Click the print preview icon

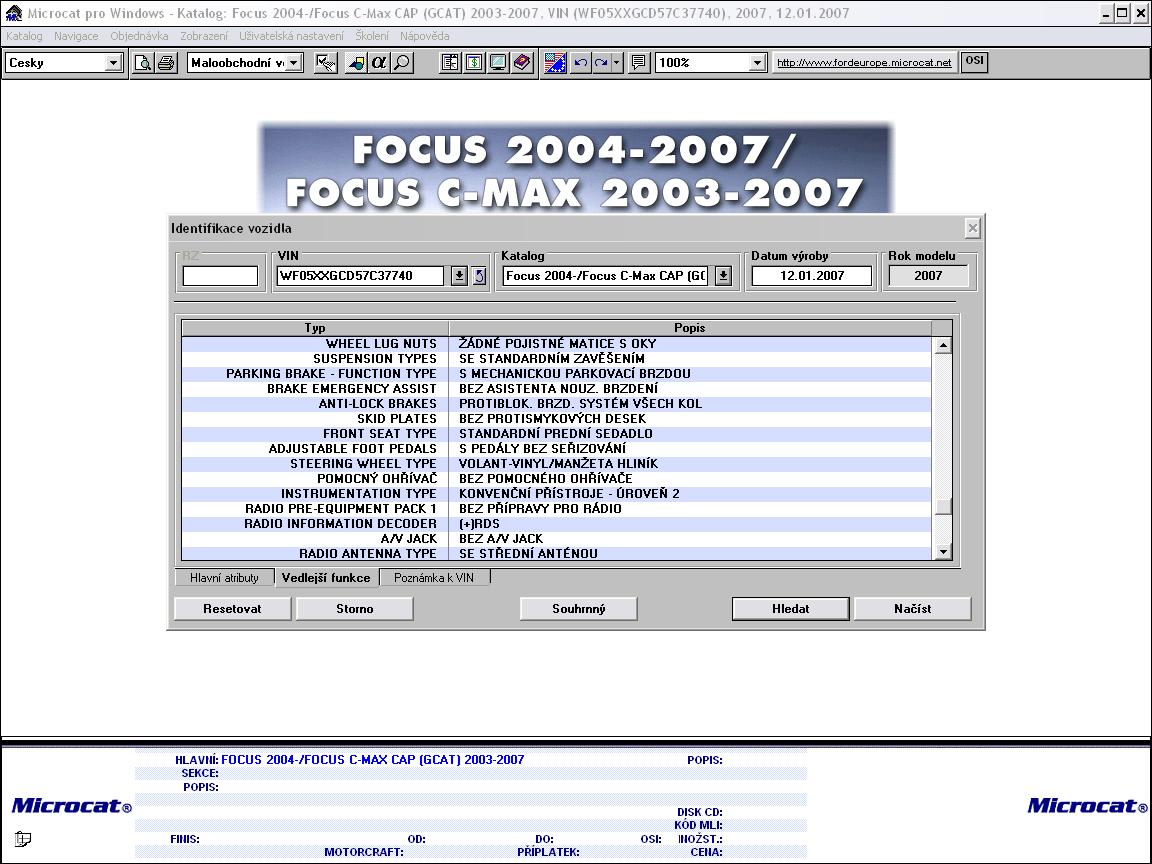[x=144, y=63]
